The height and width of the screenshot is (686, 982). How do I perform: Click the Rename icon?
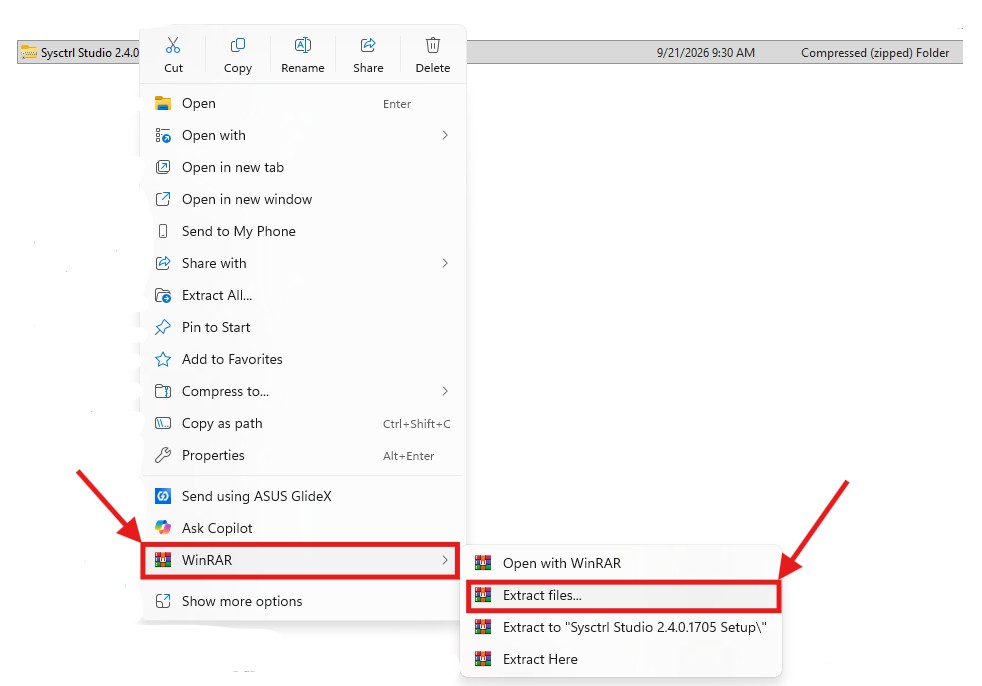(x=302, y=45)
